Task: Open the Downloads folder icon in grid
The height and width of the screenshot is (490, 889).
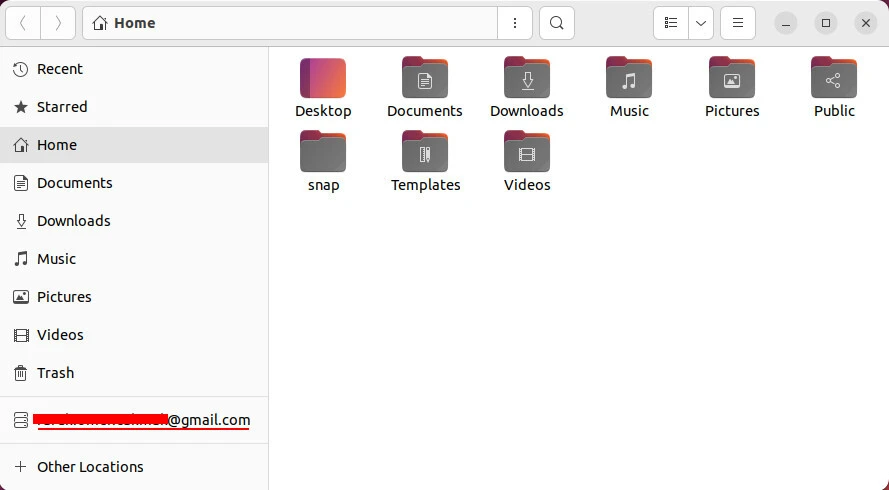Action: 527,78
